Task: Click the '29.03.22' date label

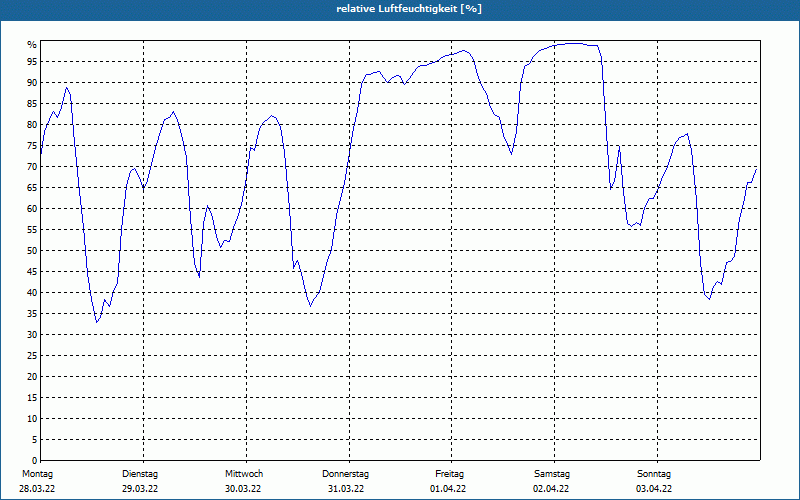Action: point(140,489)
